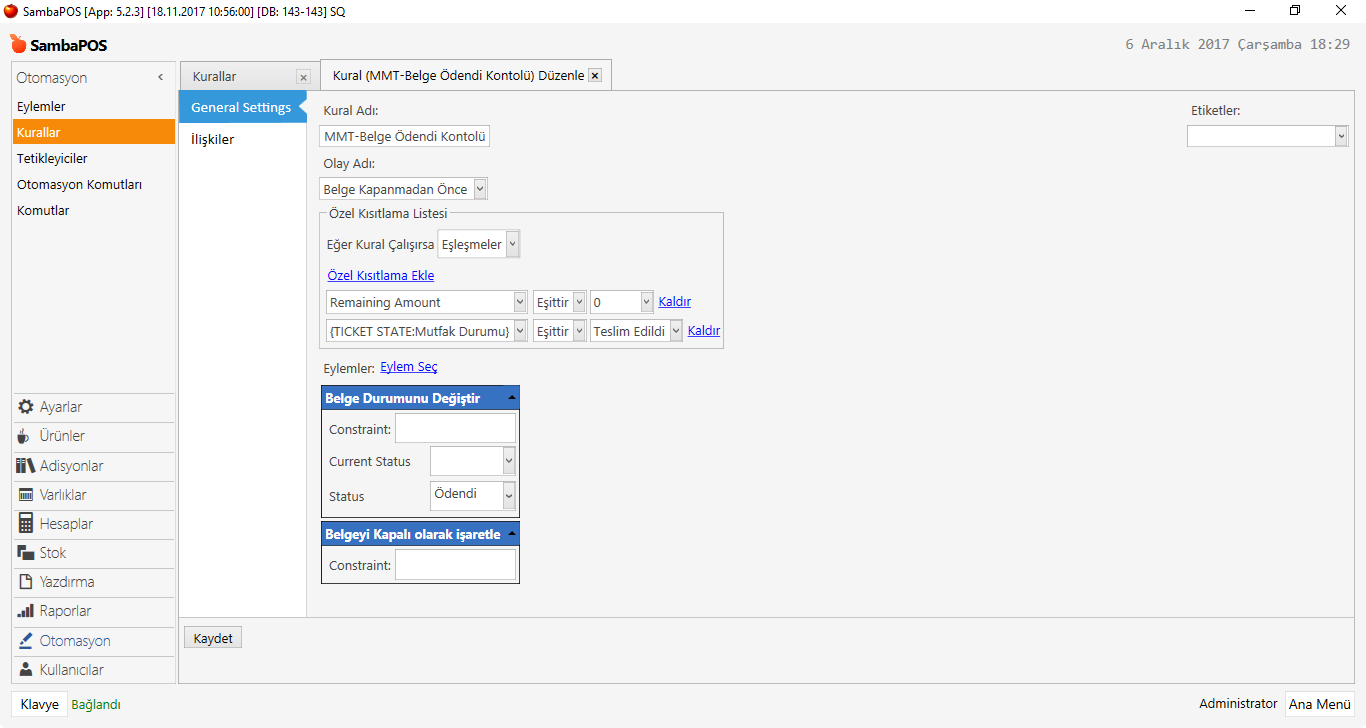Expand the Olay Adı dropdown
Screen dimensions: 1366x728
pyautogui.click(x=480, y=189)
